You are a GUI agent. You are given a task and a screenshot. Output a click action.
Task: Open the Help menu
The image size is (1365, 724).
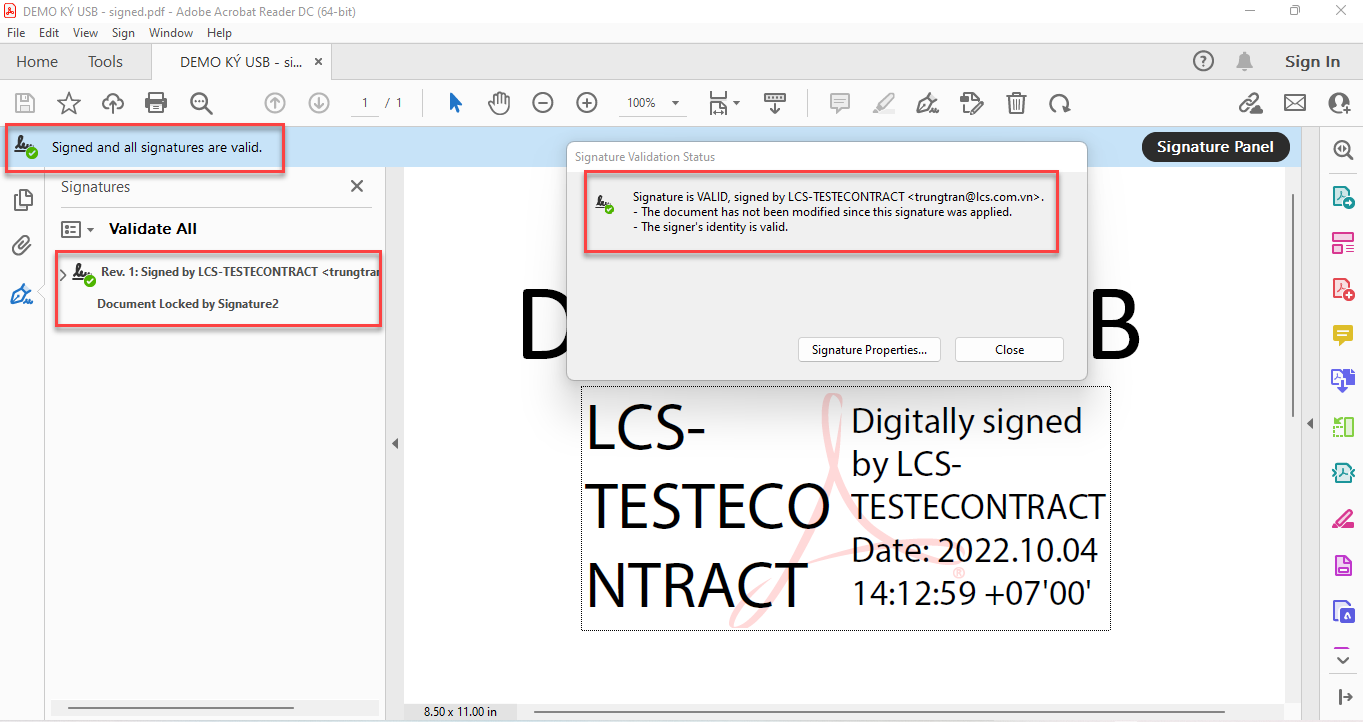click(219, 33)
